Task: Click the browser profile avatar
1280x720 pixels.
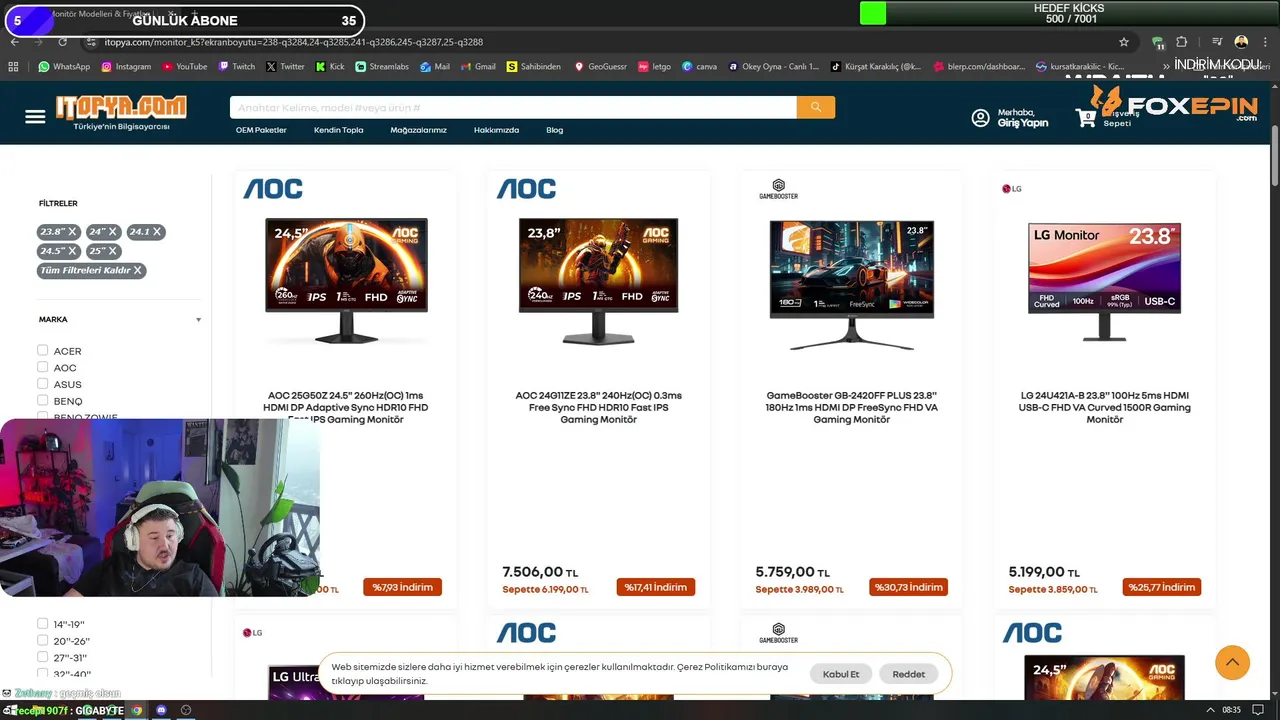Action: coord(1241,42)
